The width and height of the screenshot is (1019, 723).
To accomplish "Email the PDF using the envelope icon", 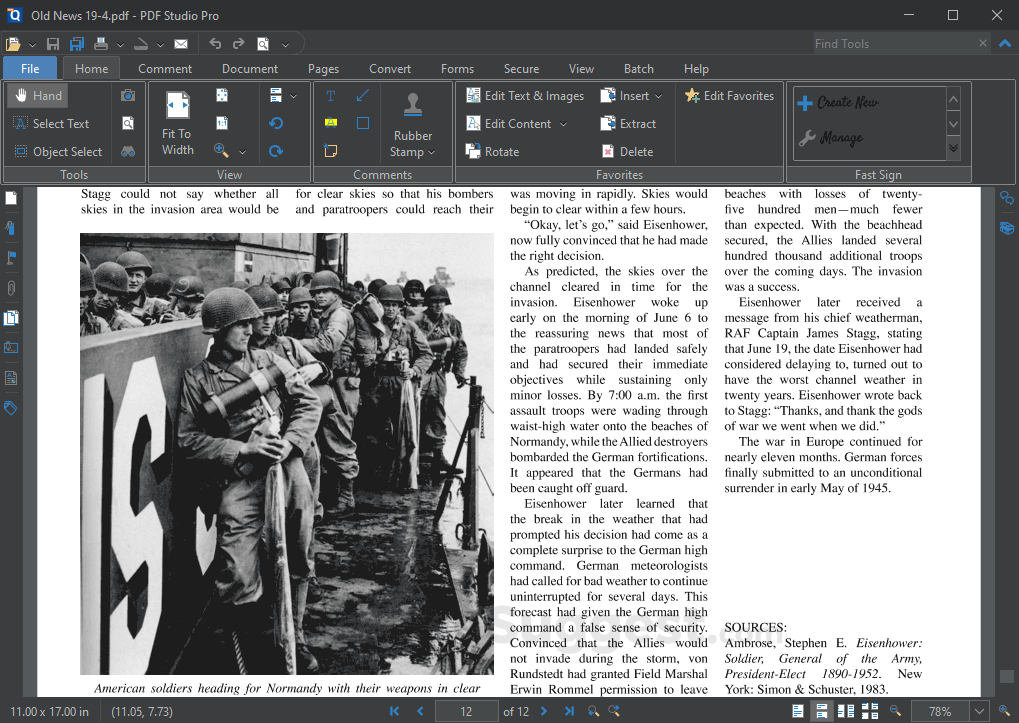I will [181, 43].
